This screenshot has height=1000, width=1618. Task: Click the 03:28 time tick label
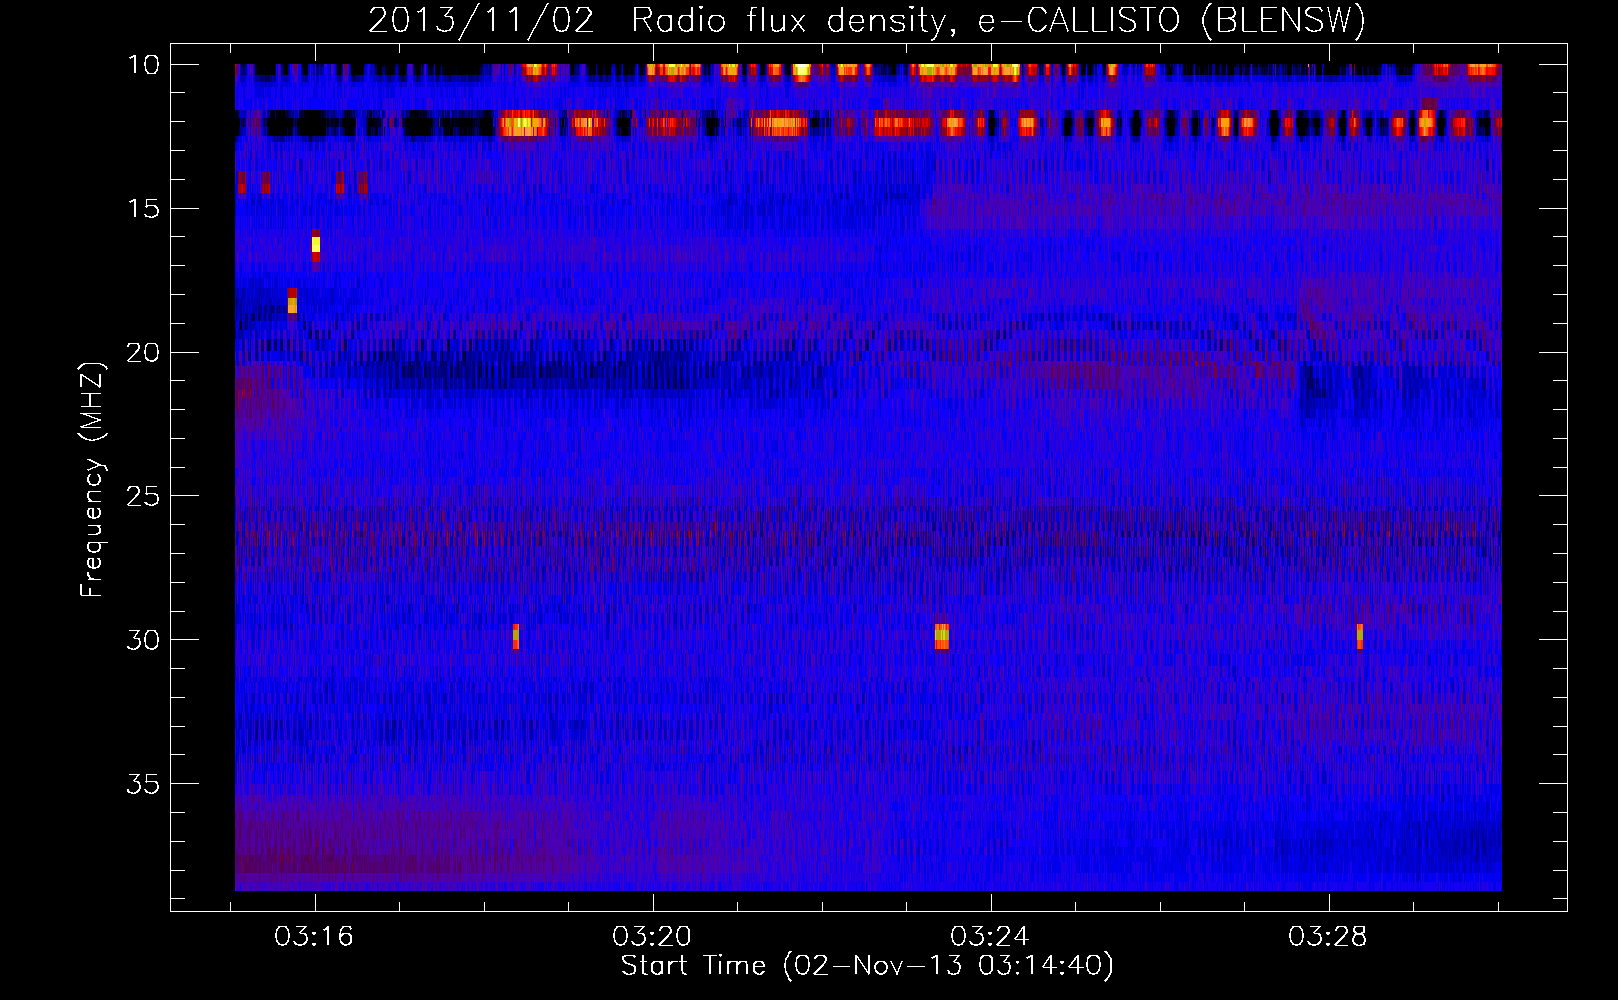click(1328, 937)
